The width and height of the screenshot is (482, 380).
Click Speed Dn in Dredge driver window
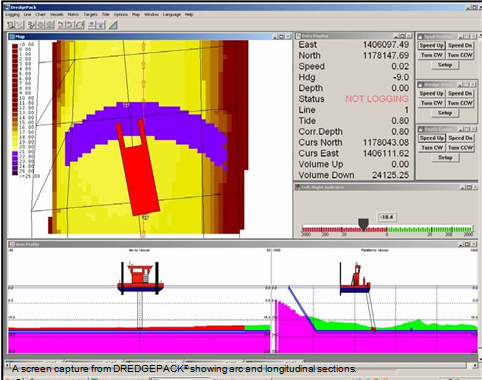[x=460, y=93]
